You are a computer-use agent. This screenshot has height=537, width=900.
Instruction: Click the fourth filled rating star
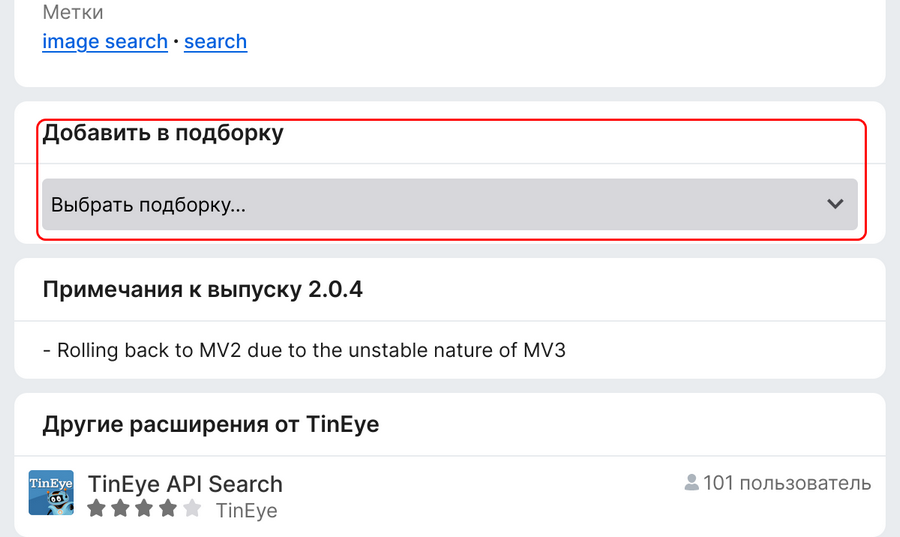click(168, 508)
